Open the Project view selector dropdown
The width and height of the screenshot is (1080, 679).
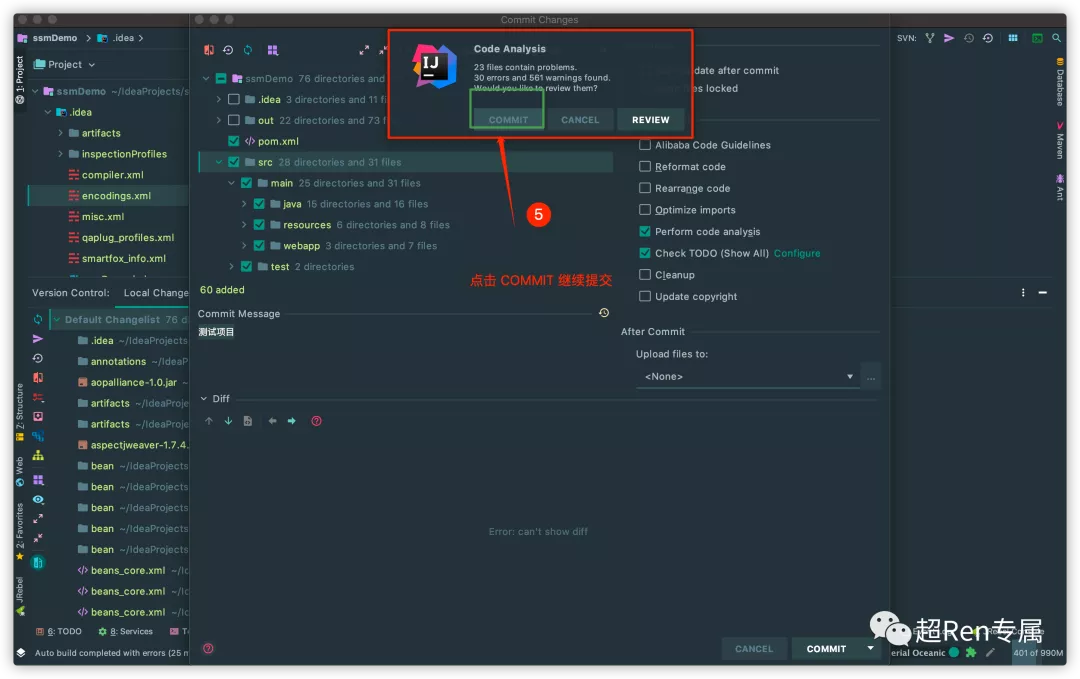tap(65, 64)
